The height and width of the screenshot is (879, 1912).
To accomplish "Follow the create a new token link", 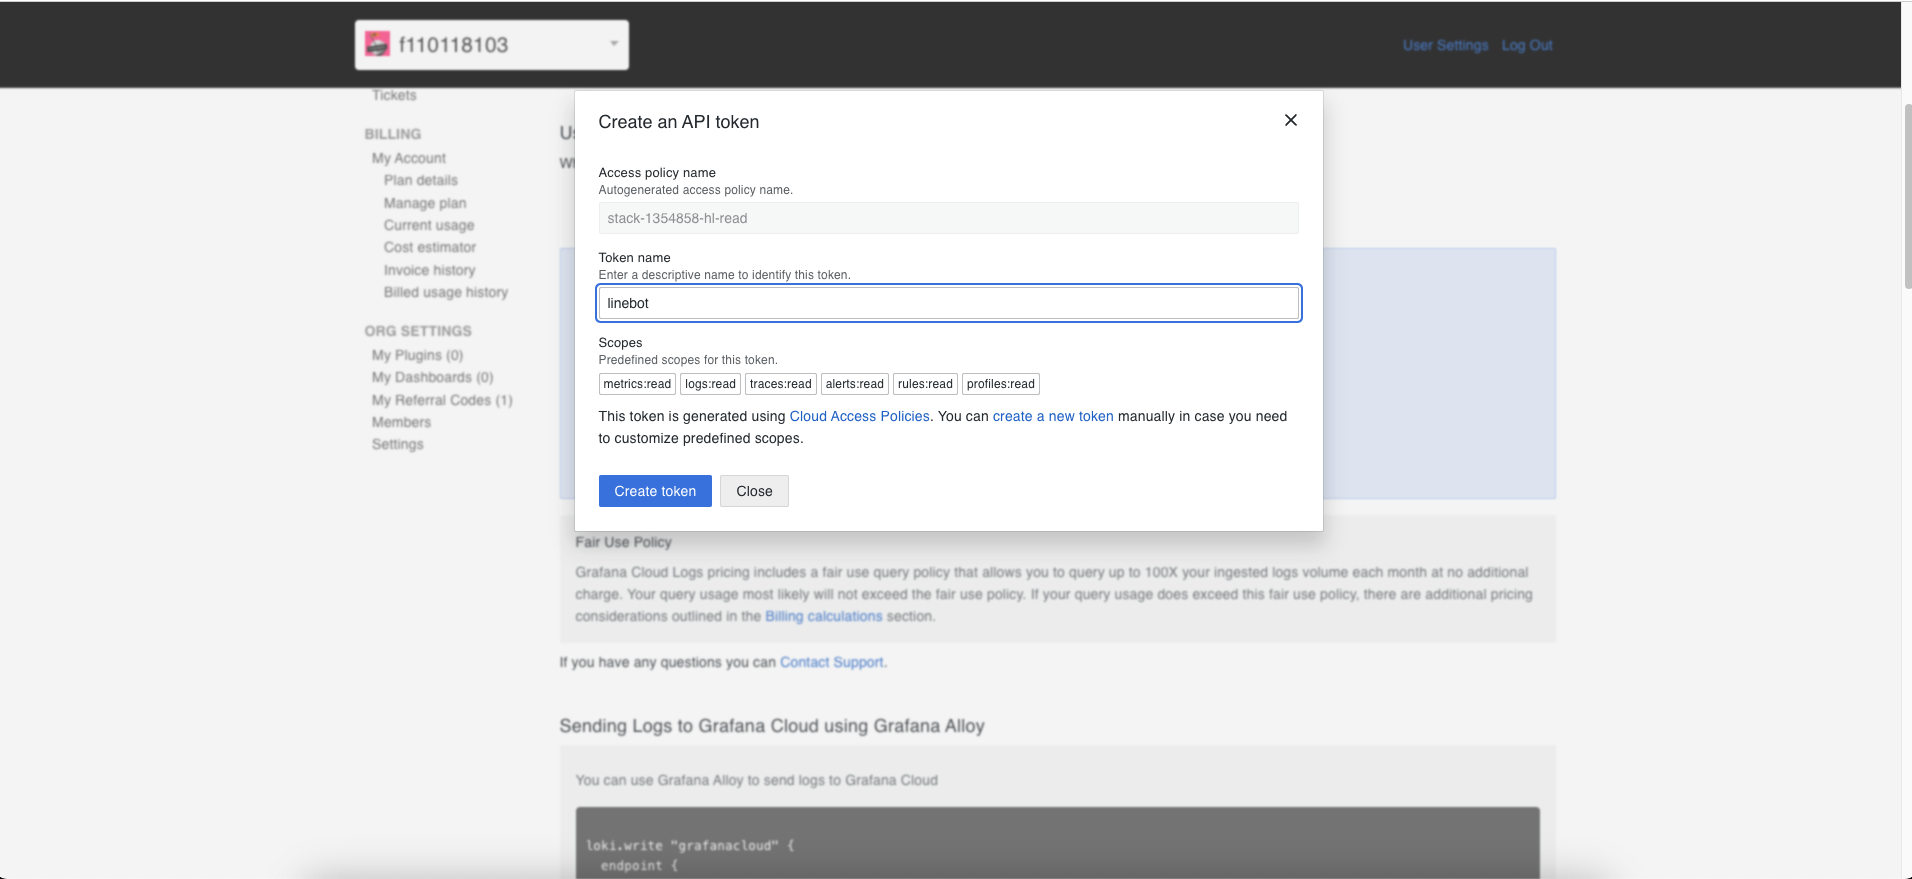I will 1053,416.
